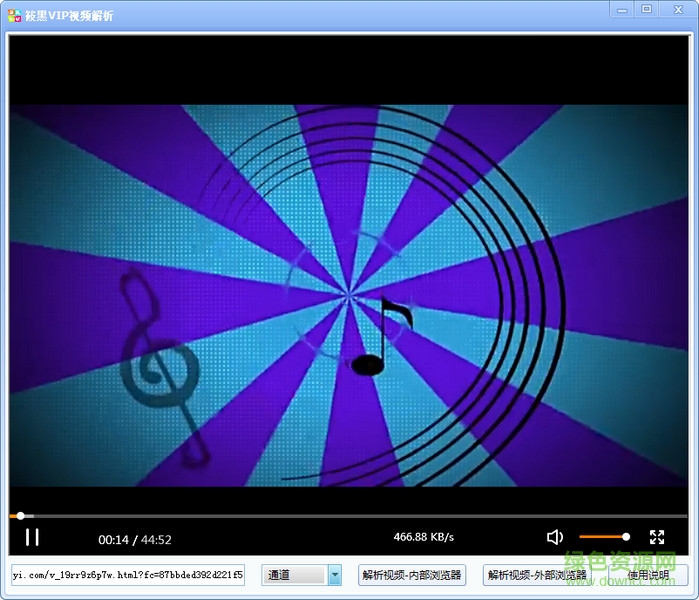Seek by clicking the gray progress track
699x600 pixels.
click(350, 516)
